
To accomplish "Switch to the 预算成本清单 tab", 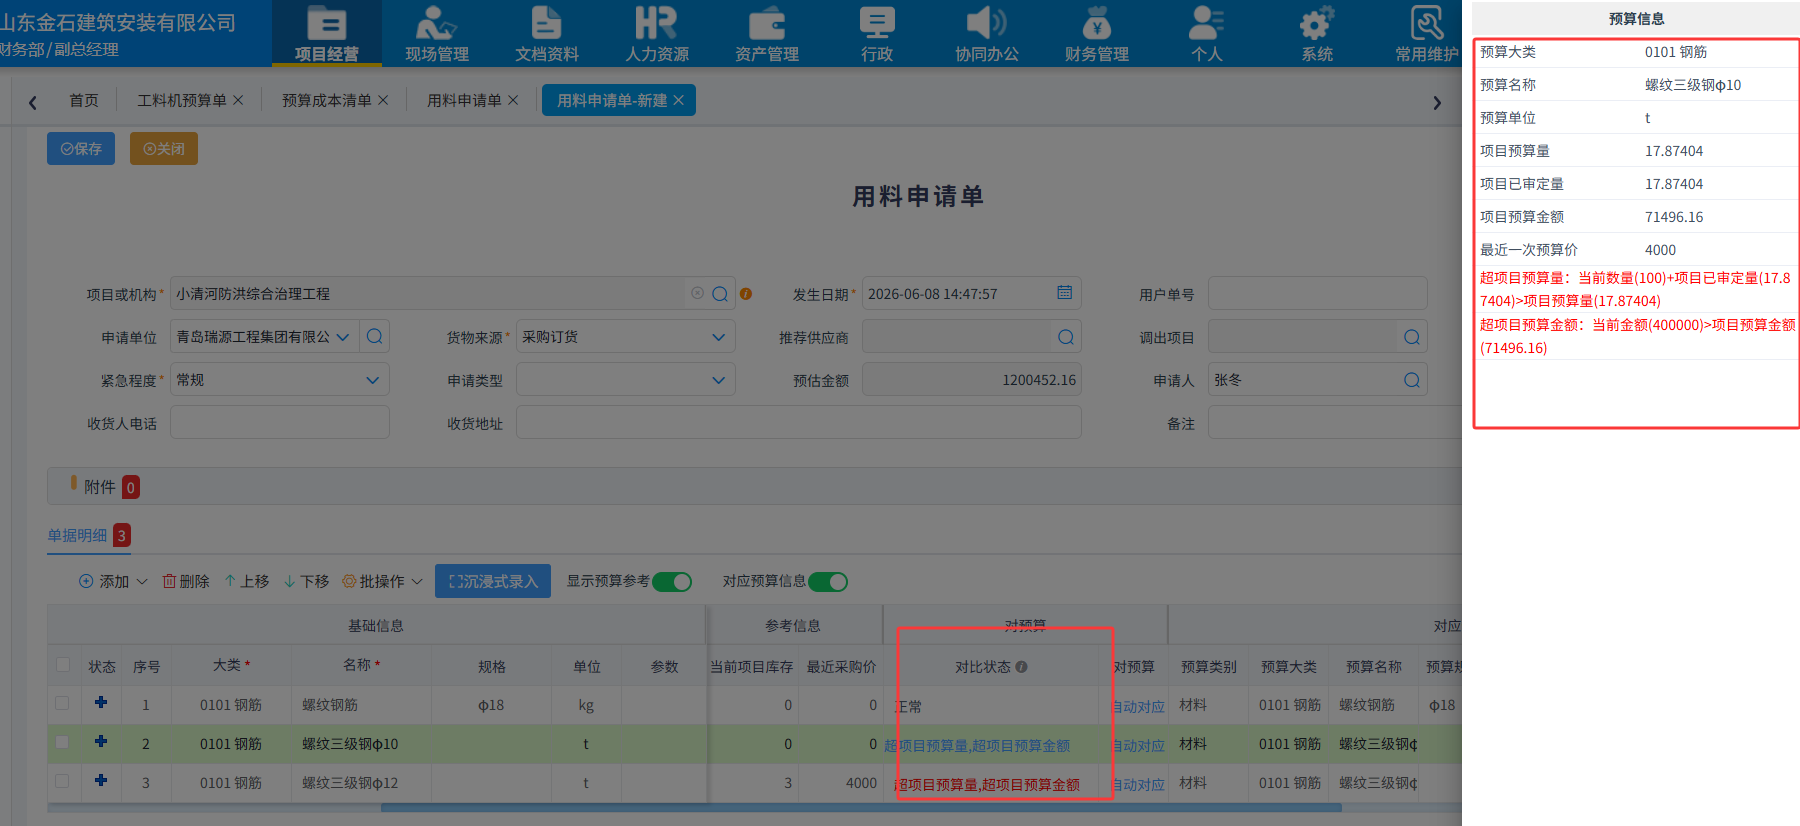I will pos(327,100).
